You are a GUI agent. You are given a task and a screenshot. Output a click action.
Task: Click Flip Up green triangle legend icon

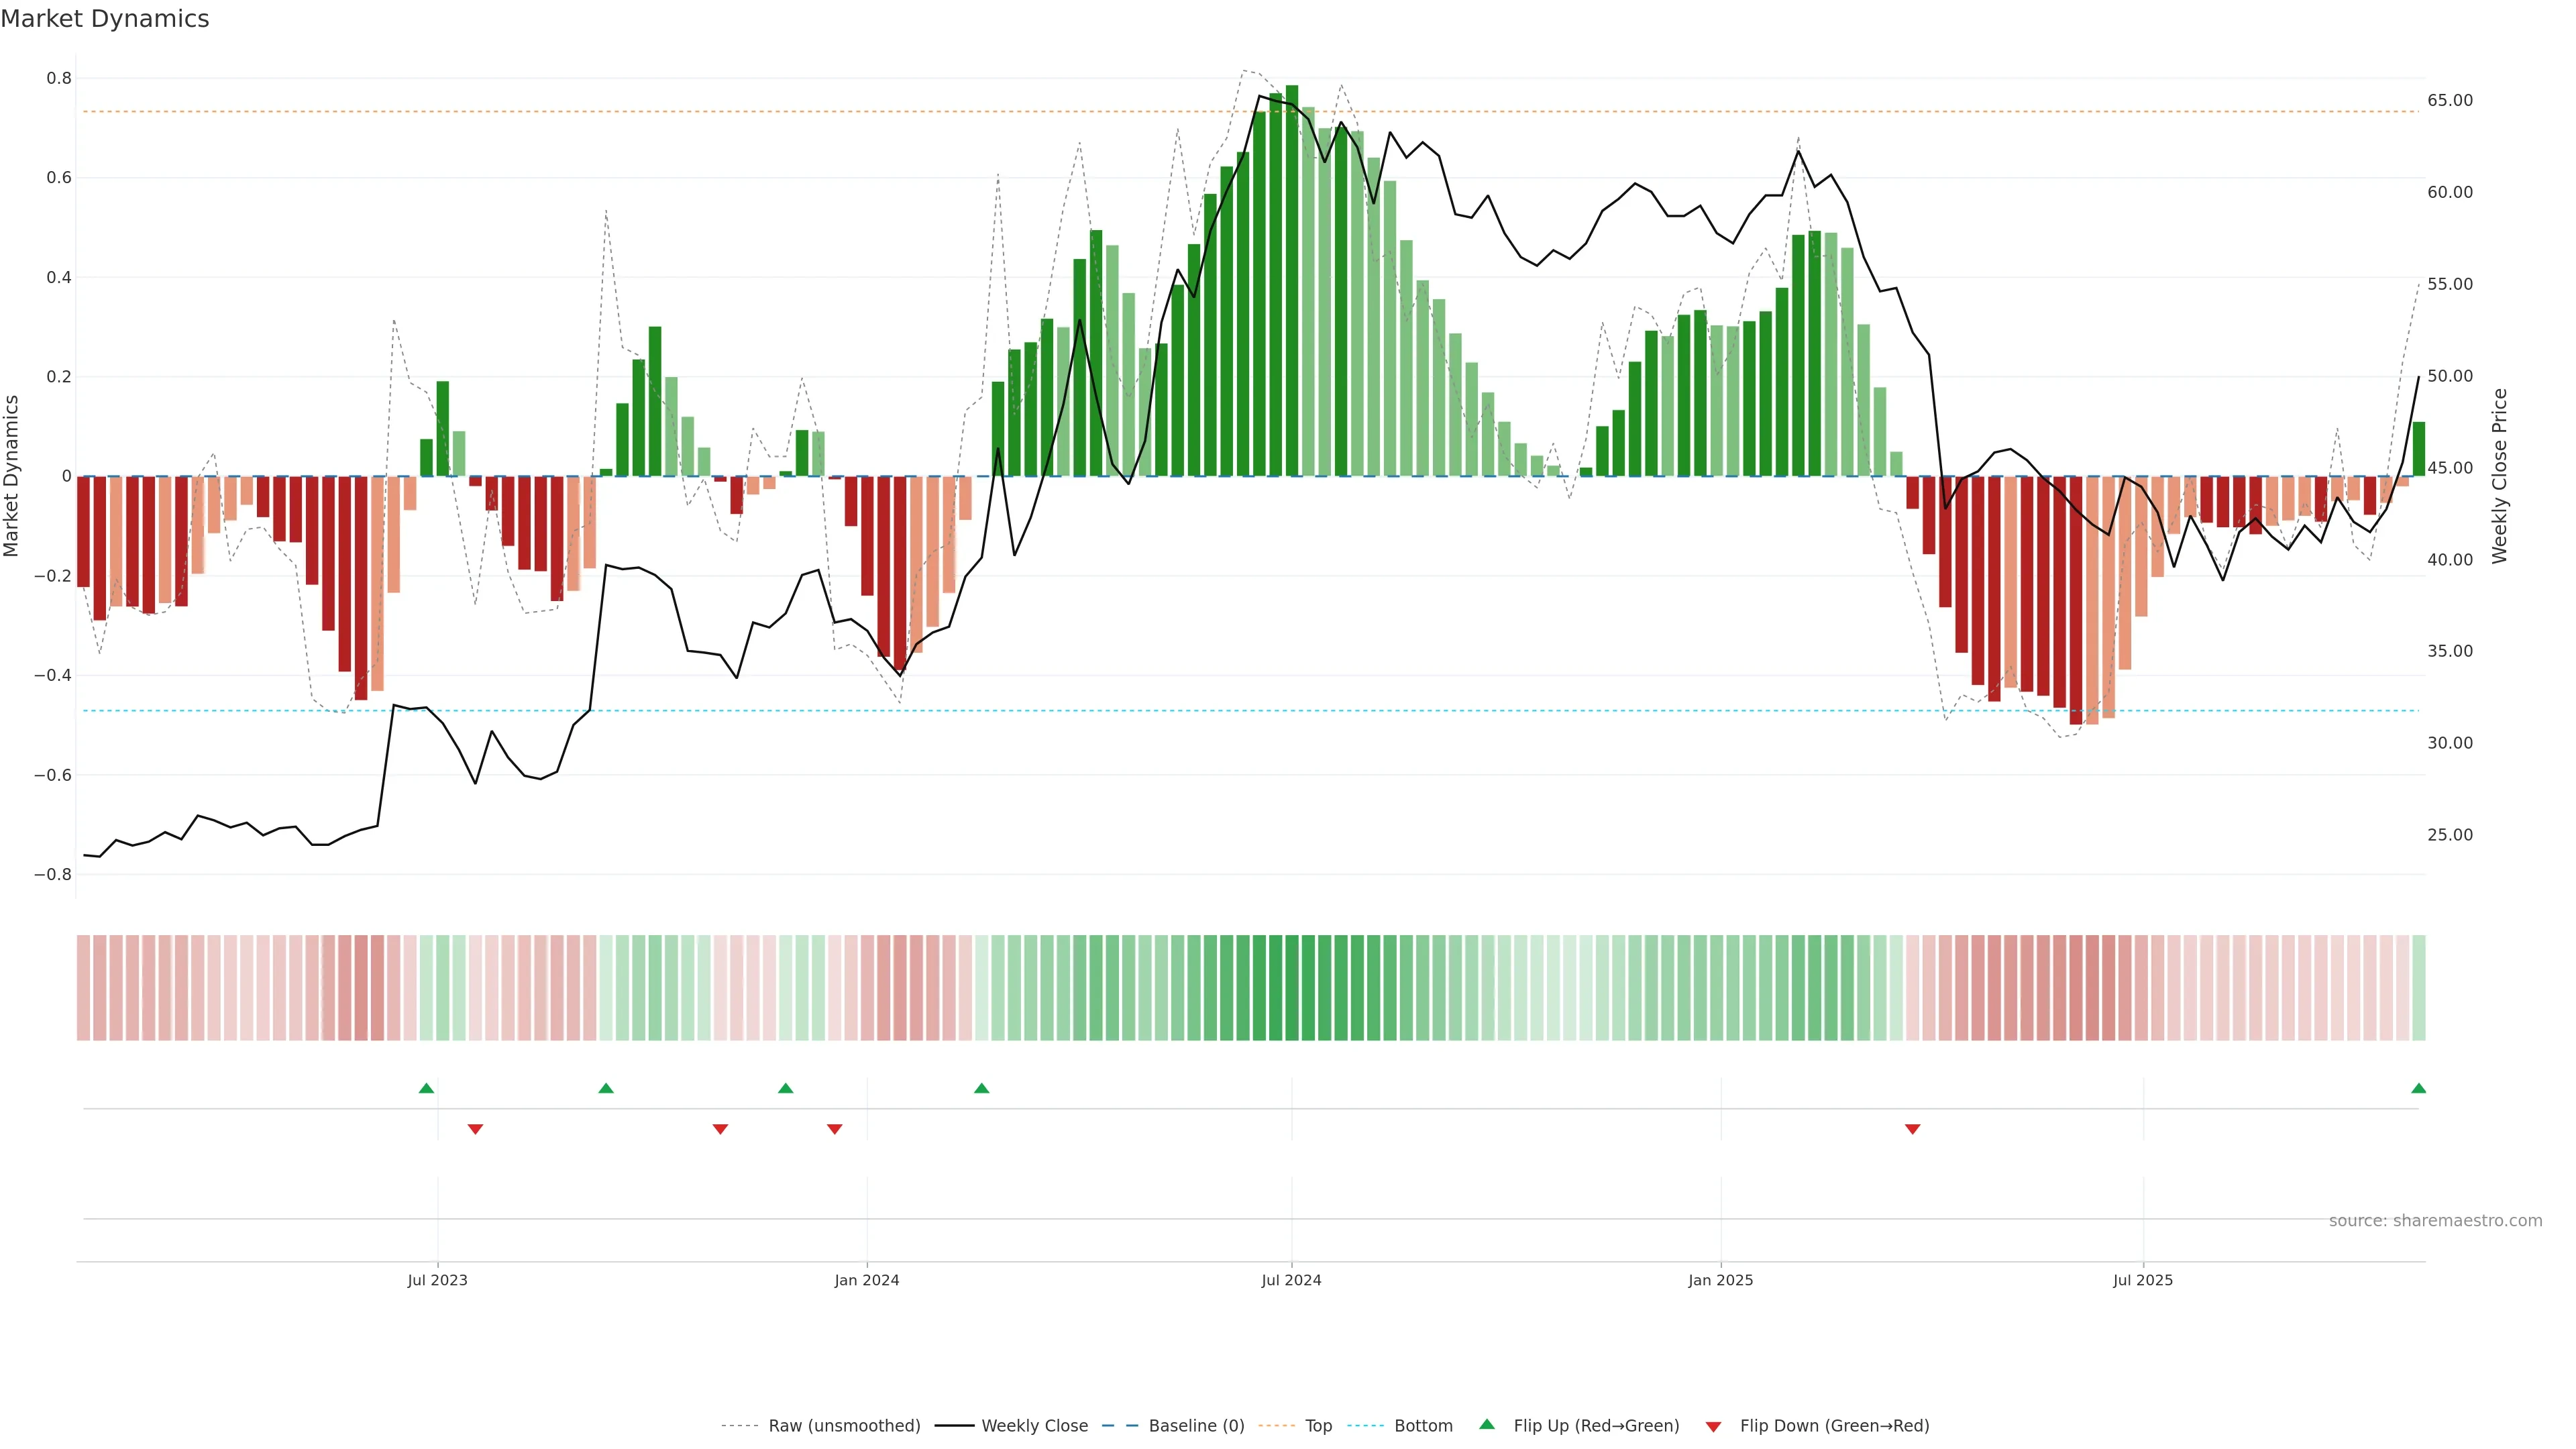1487,1424
